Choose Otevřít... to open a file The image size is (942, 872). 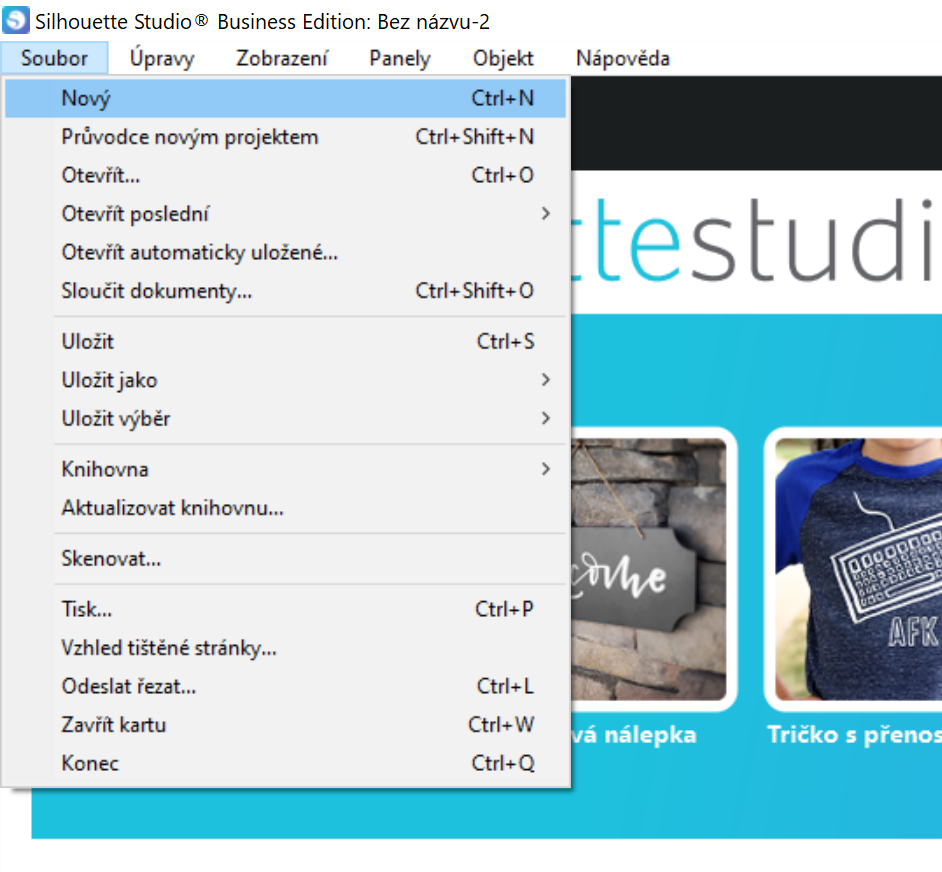pos(100,175)
